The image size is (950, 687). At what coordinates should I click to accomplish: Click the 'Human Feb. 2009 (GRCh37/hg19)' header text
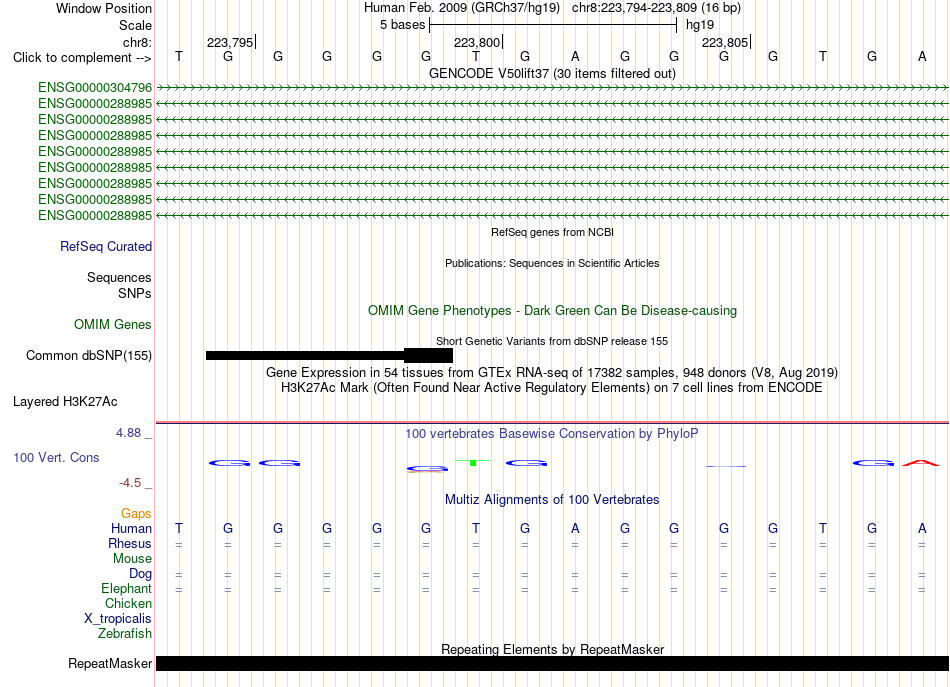[x=462, y=8]
